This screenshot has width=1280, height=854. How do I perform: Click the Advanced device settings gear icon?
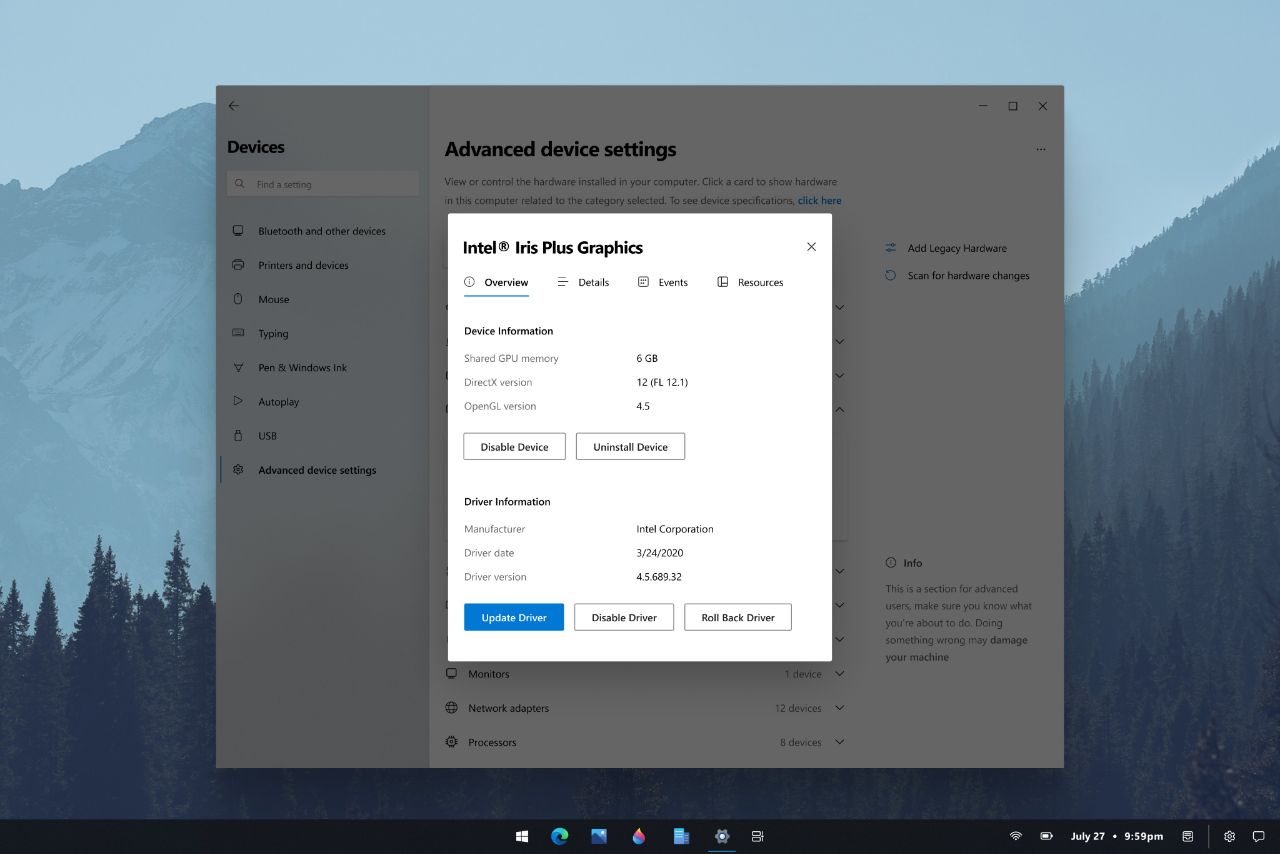pos(238,469)
